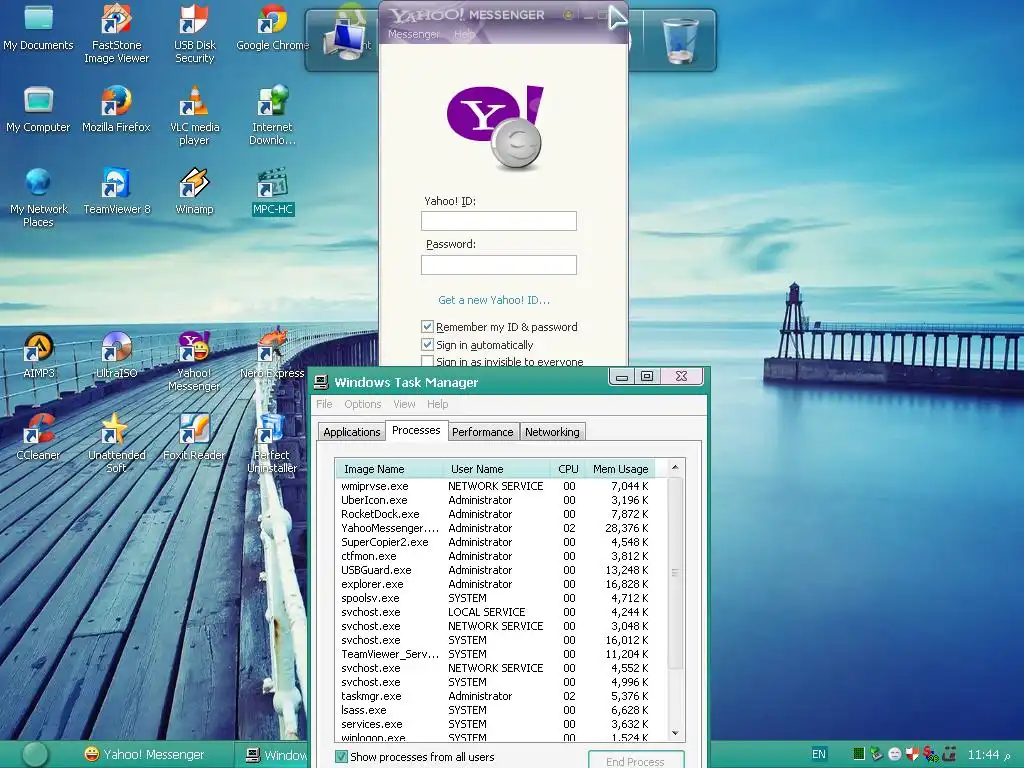Sort processes by Mem Usage column
The width and height of the screenshot is (1024, 768).
(x=620, y=469)
